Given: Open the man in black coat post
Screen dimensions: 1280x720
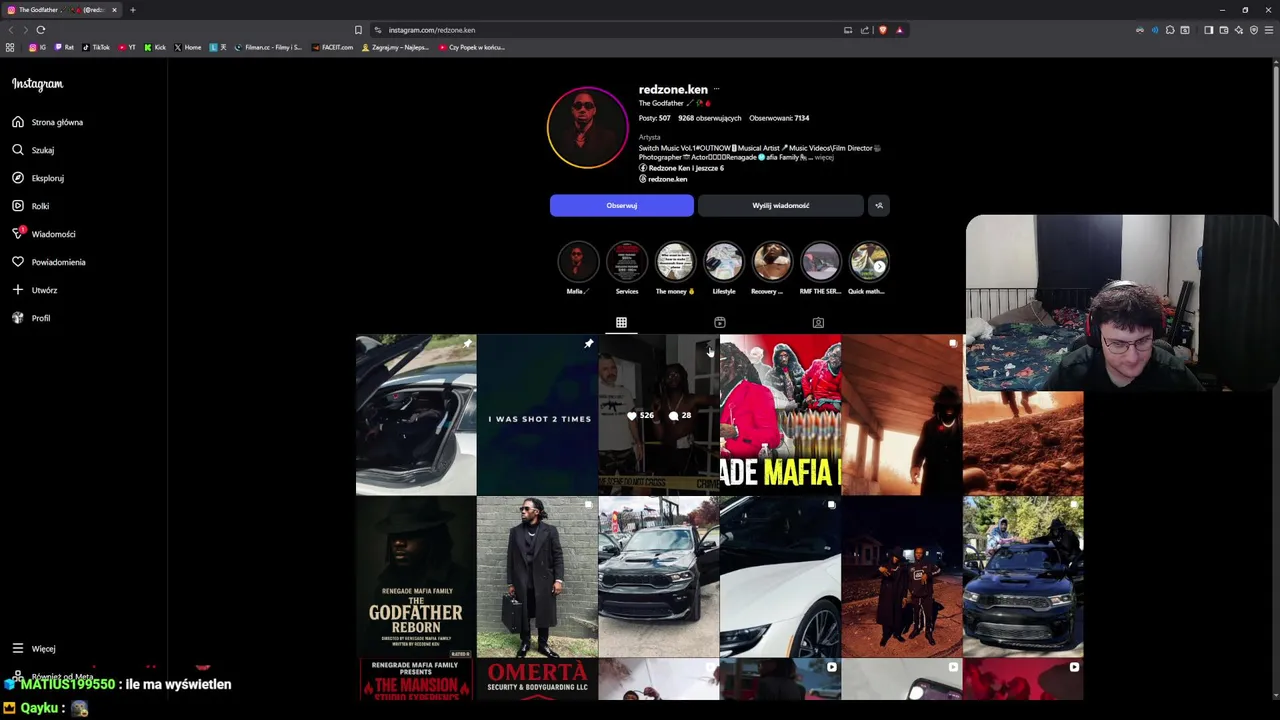Looking at the screenshot, I should [537, 577].
